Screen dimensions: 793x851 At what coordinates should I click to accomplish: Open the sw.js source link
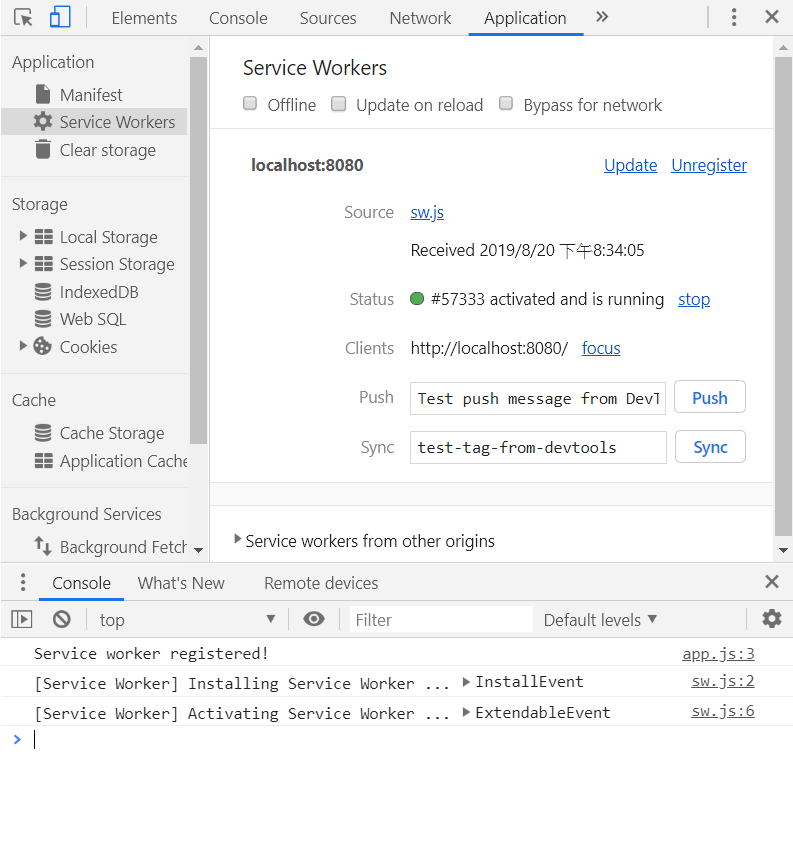pos(427,212)
